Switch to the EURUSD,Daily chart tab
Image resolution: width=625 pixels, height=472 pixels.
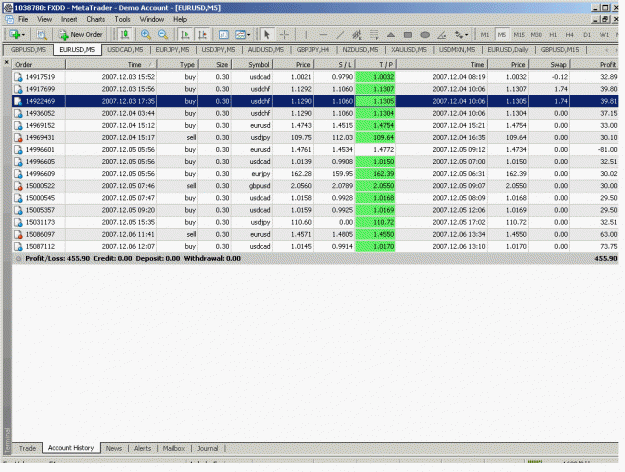point(508,49)
